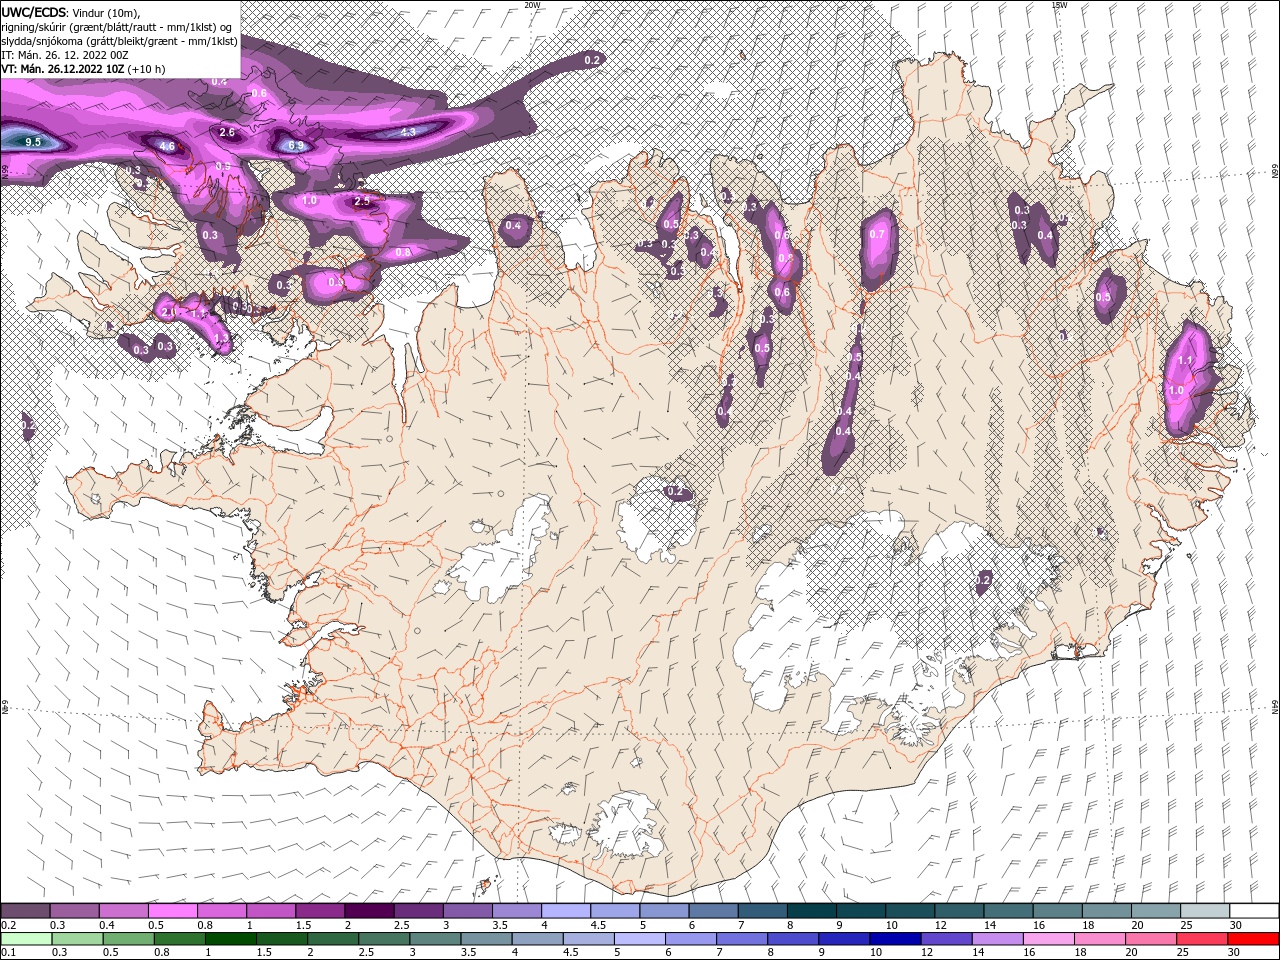Viewport: 1280px width, 960px height.
Task: Click the 'VT: Mán. 26.12.2022 10Z' valid time
Action: [x=63, y=69]
